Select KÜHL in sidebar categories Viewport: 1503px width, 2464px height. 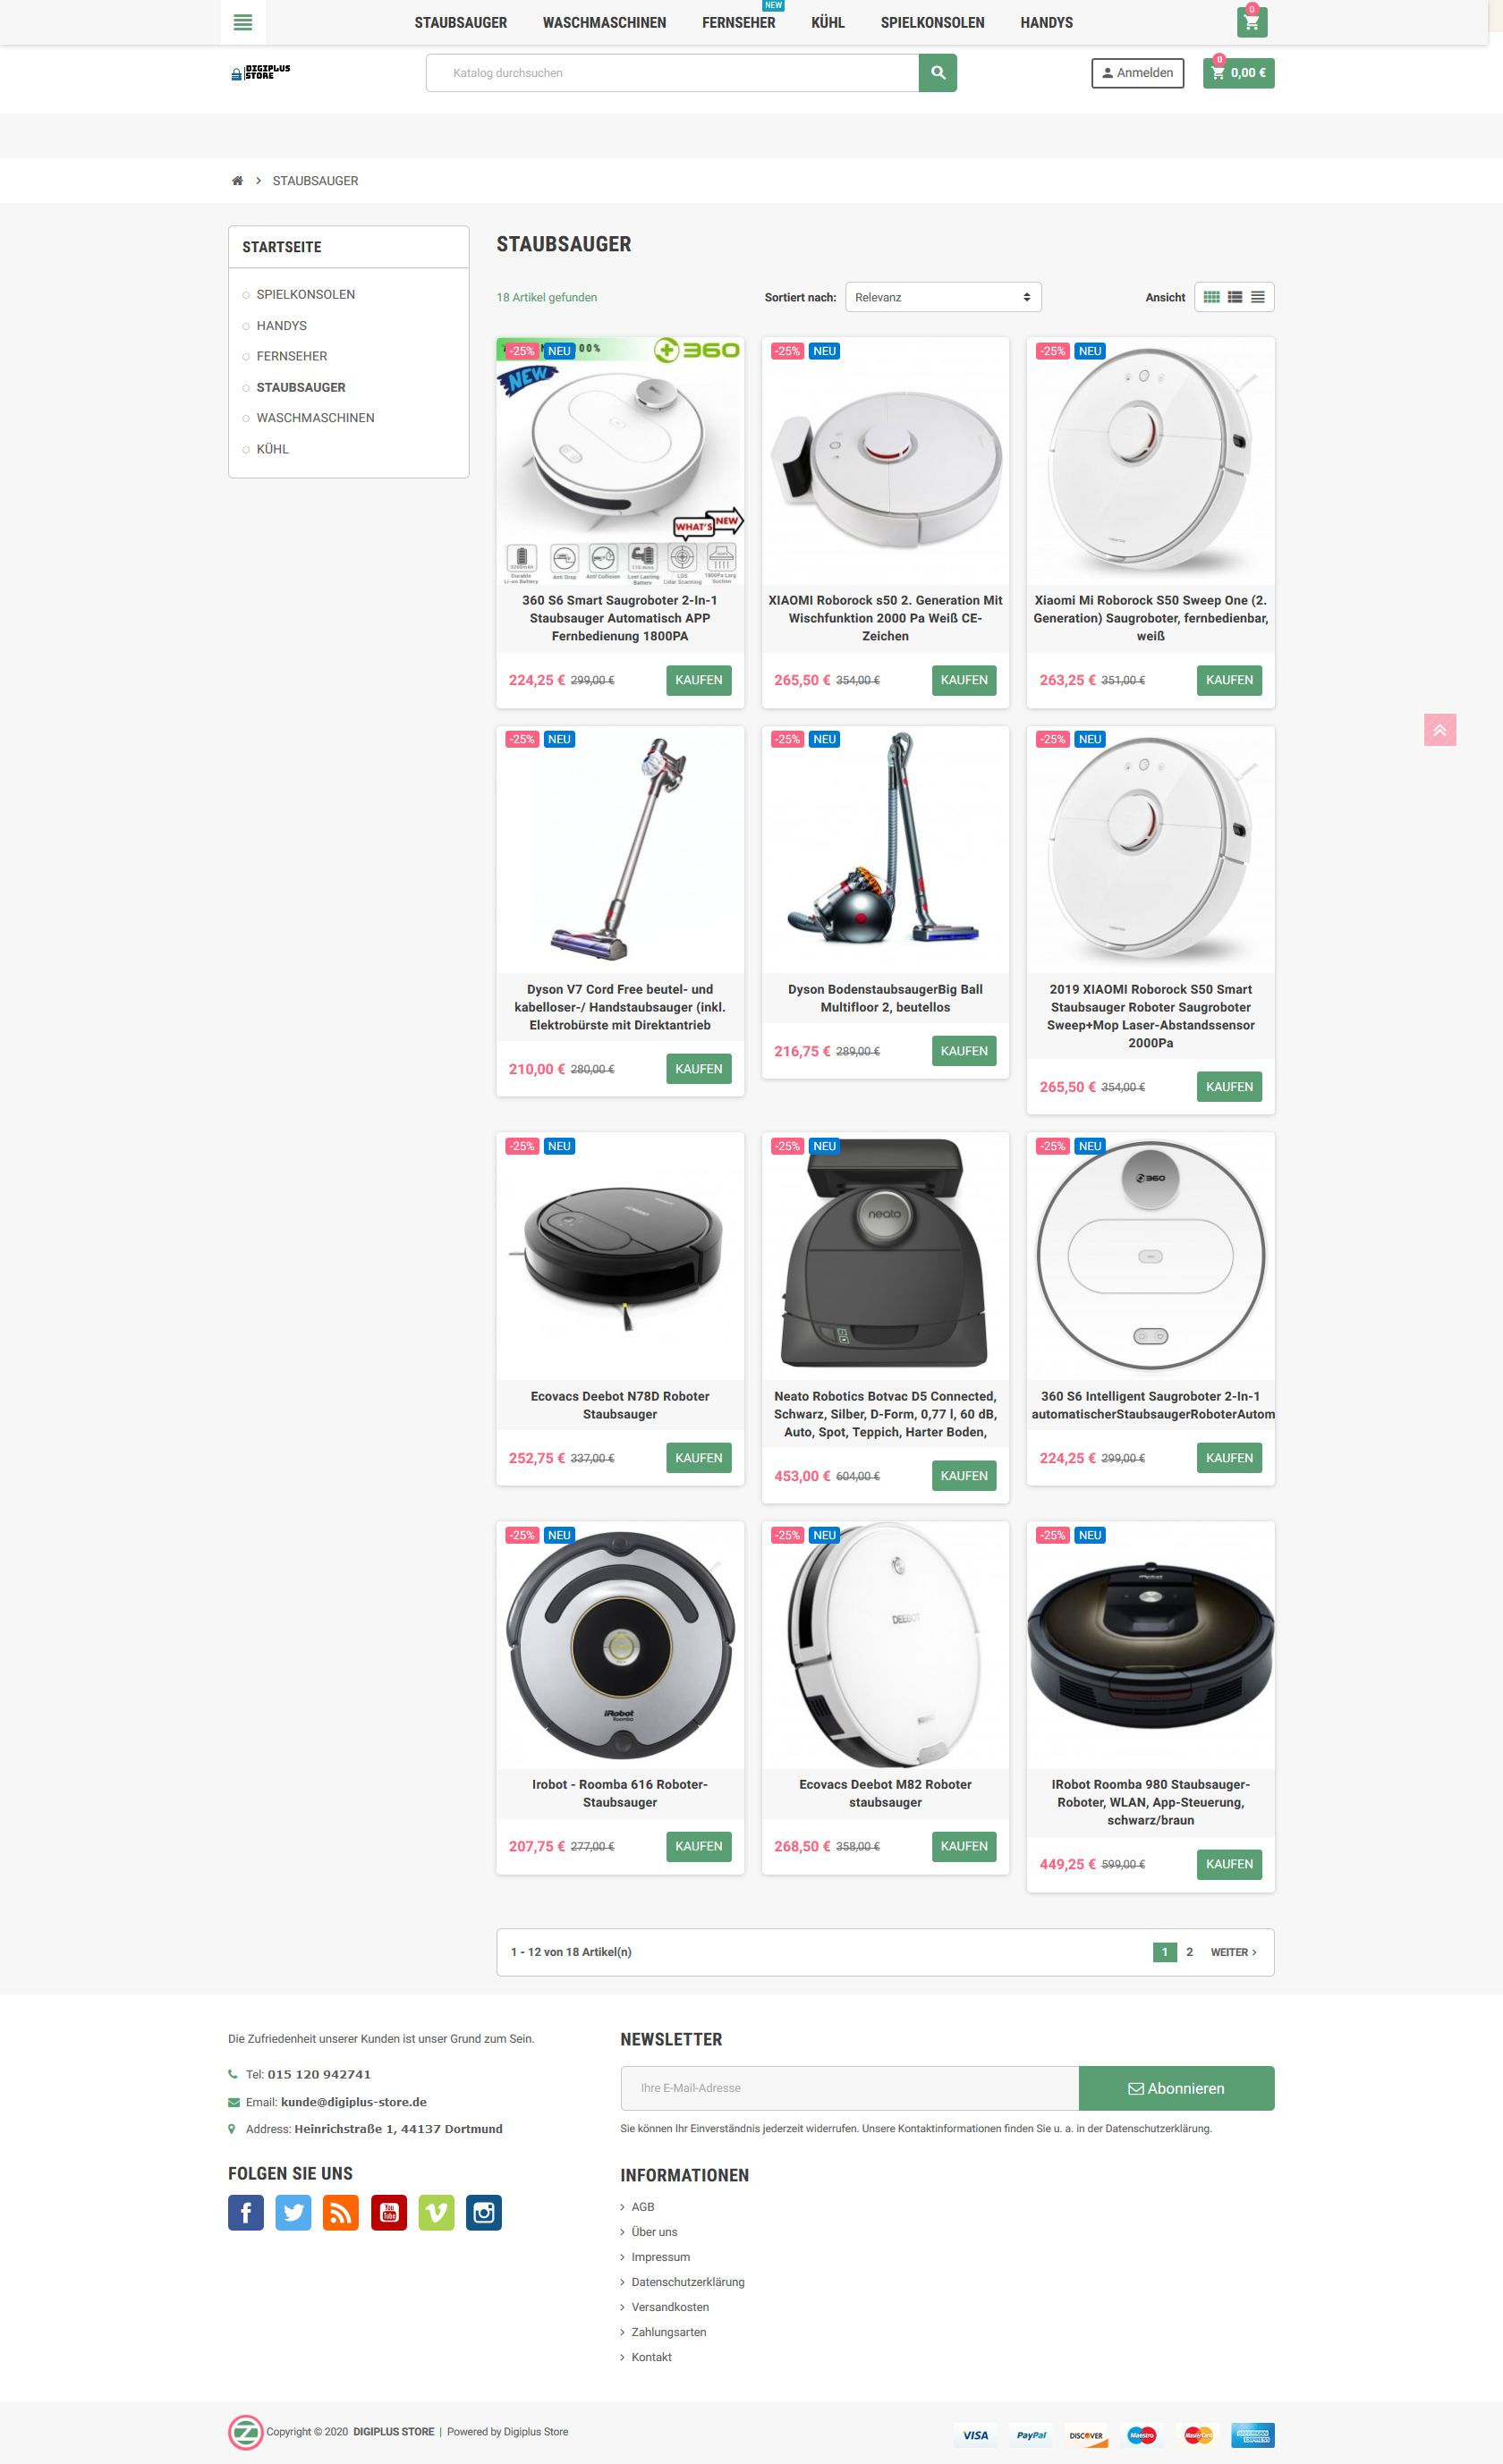[272, 449]
